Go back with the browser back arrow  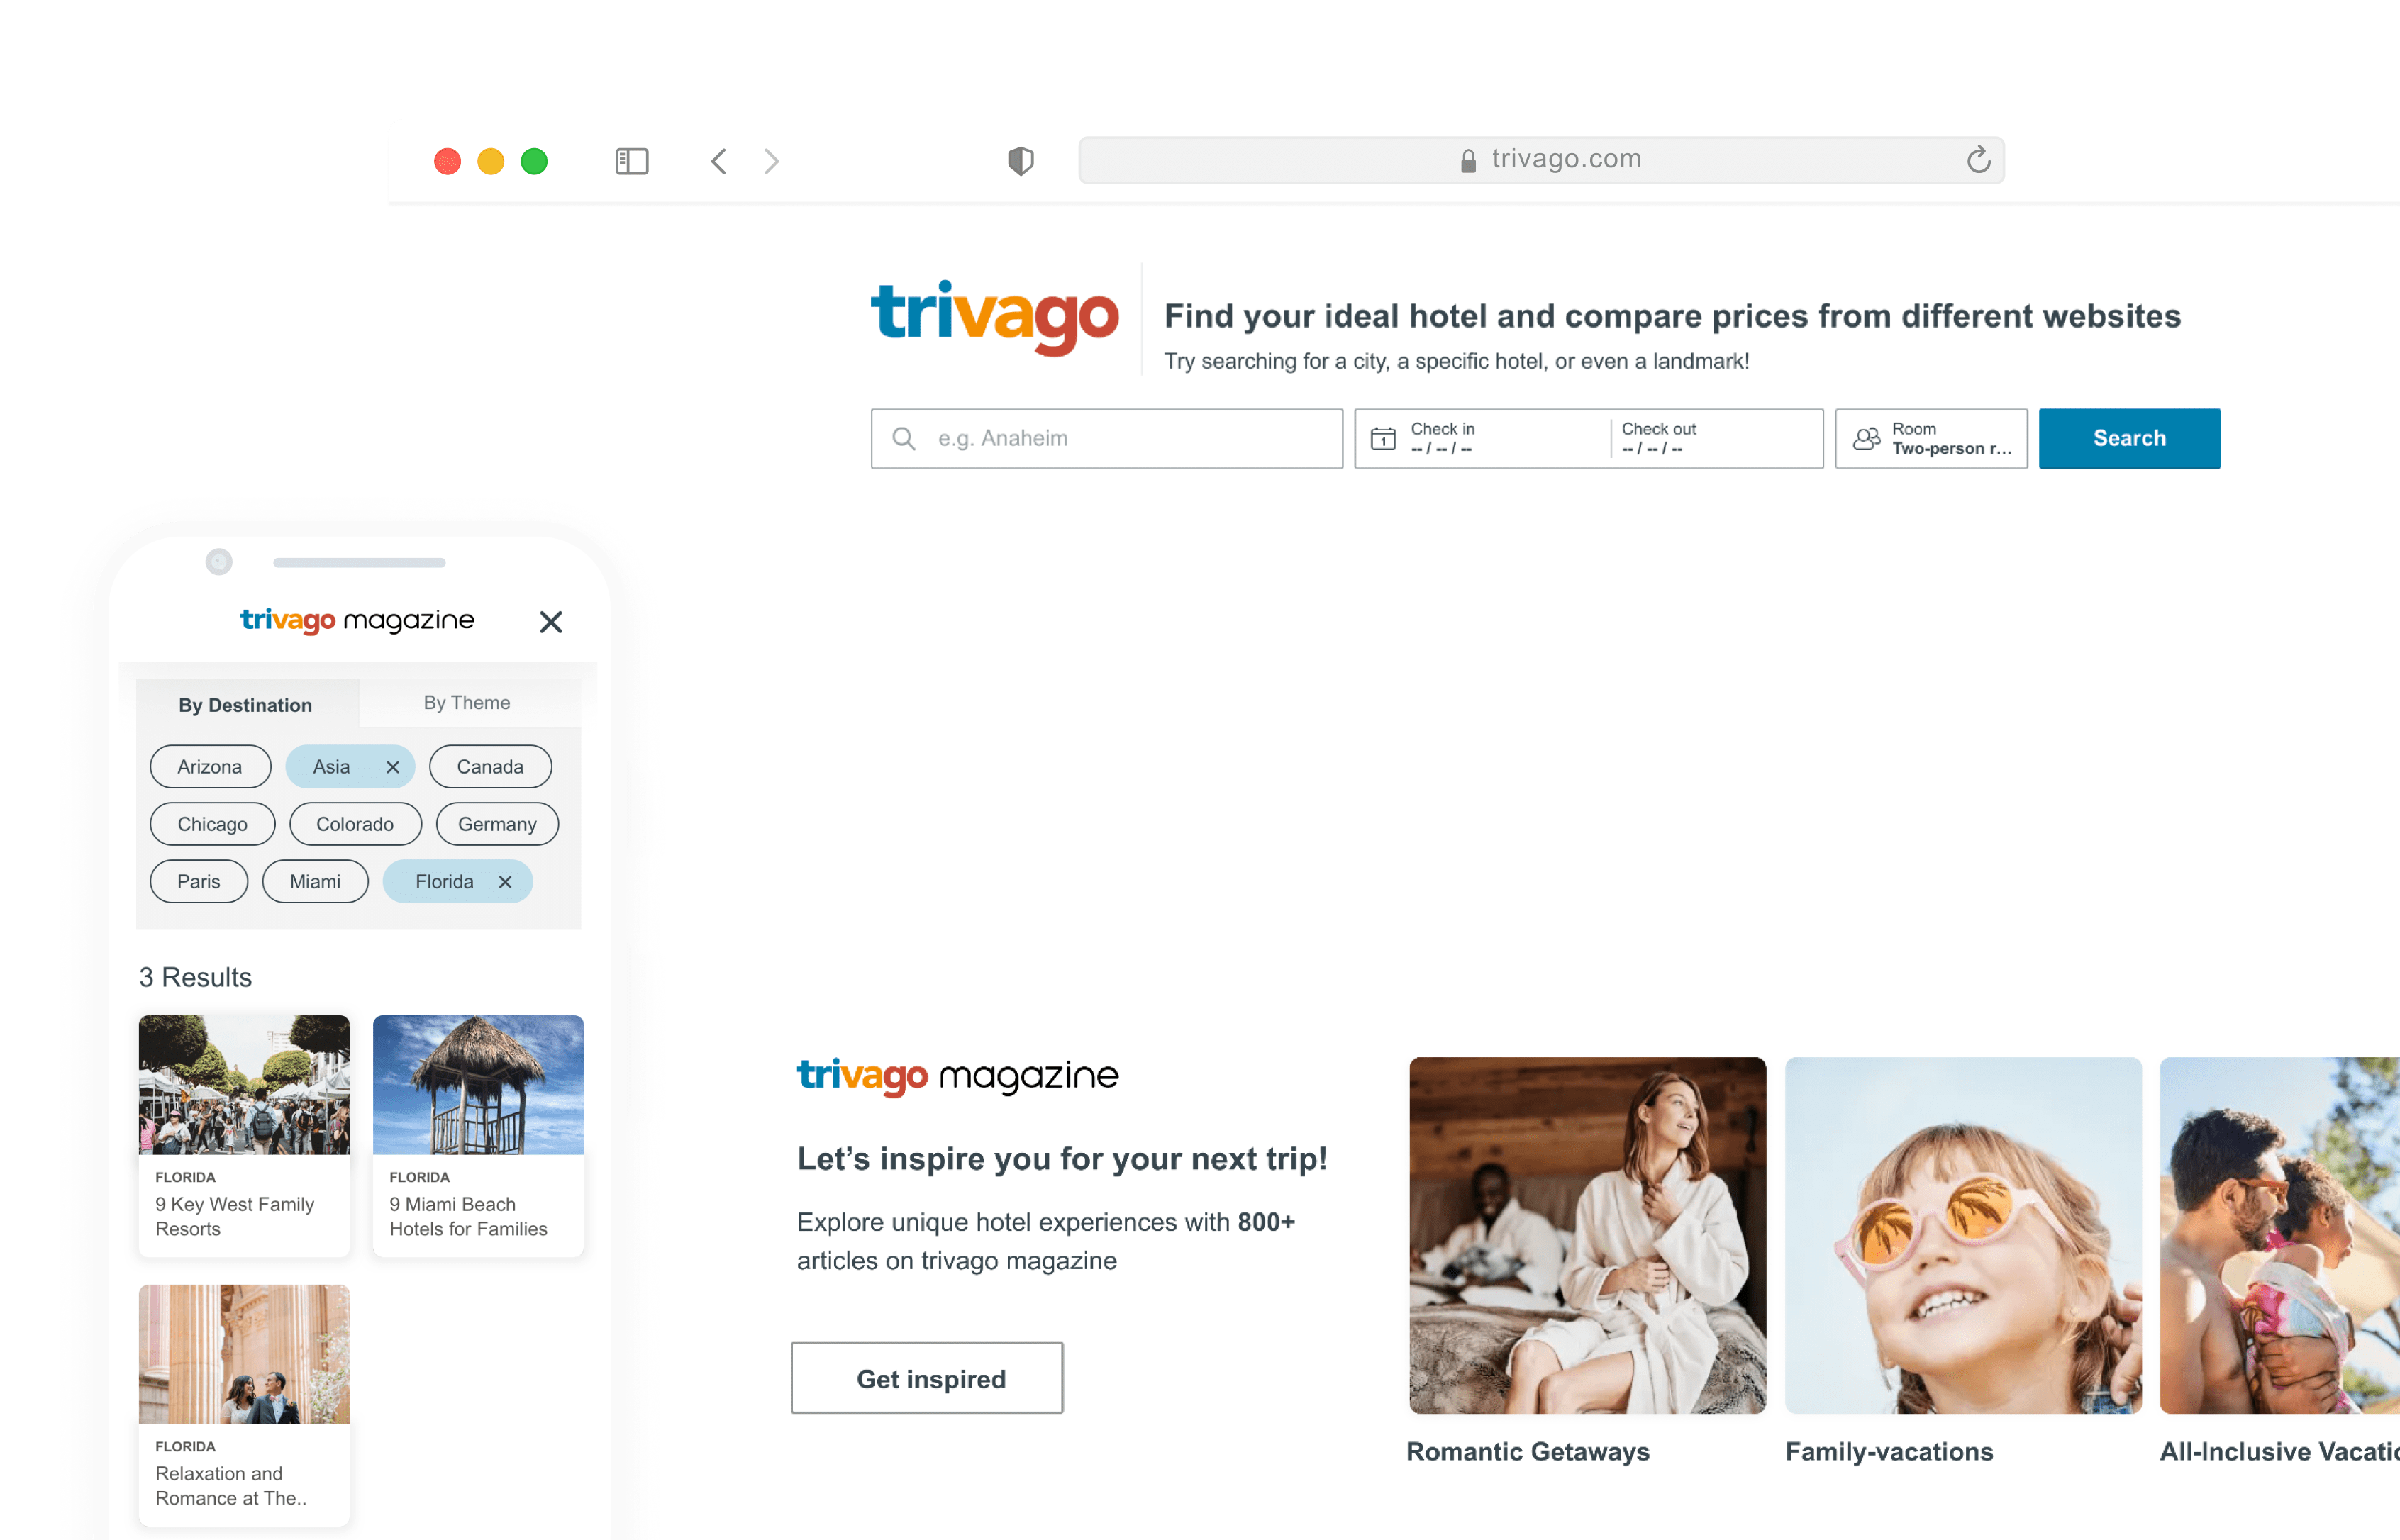(718, 161)
